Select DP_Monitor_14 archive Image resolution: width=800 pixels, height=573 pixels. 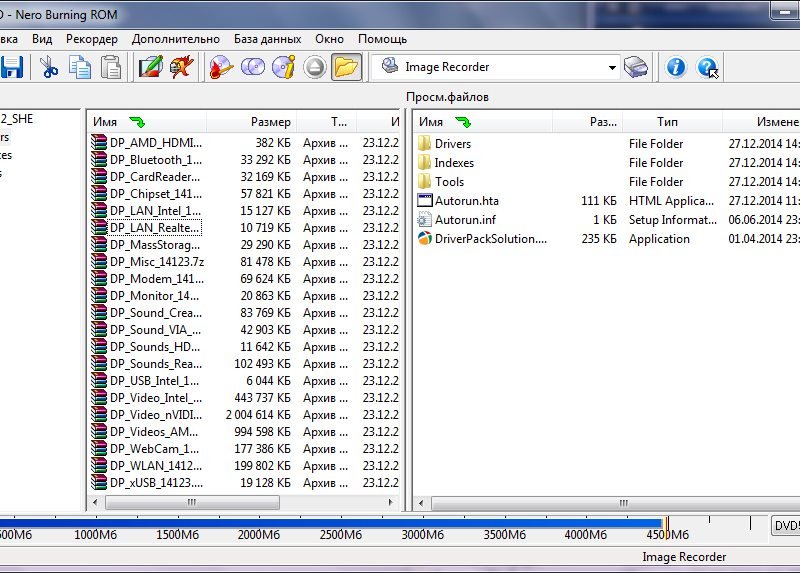pos(154,296)
